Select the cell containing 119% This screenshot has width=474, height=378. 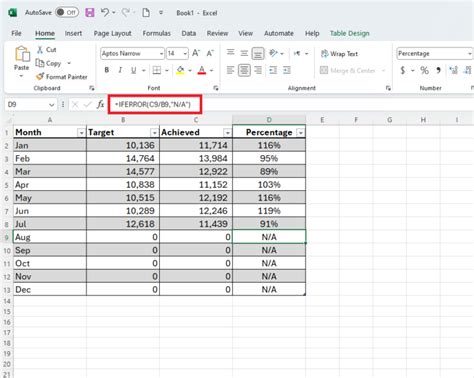269,211
